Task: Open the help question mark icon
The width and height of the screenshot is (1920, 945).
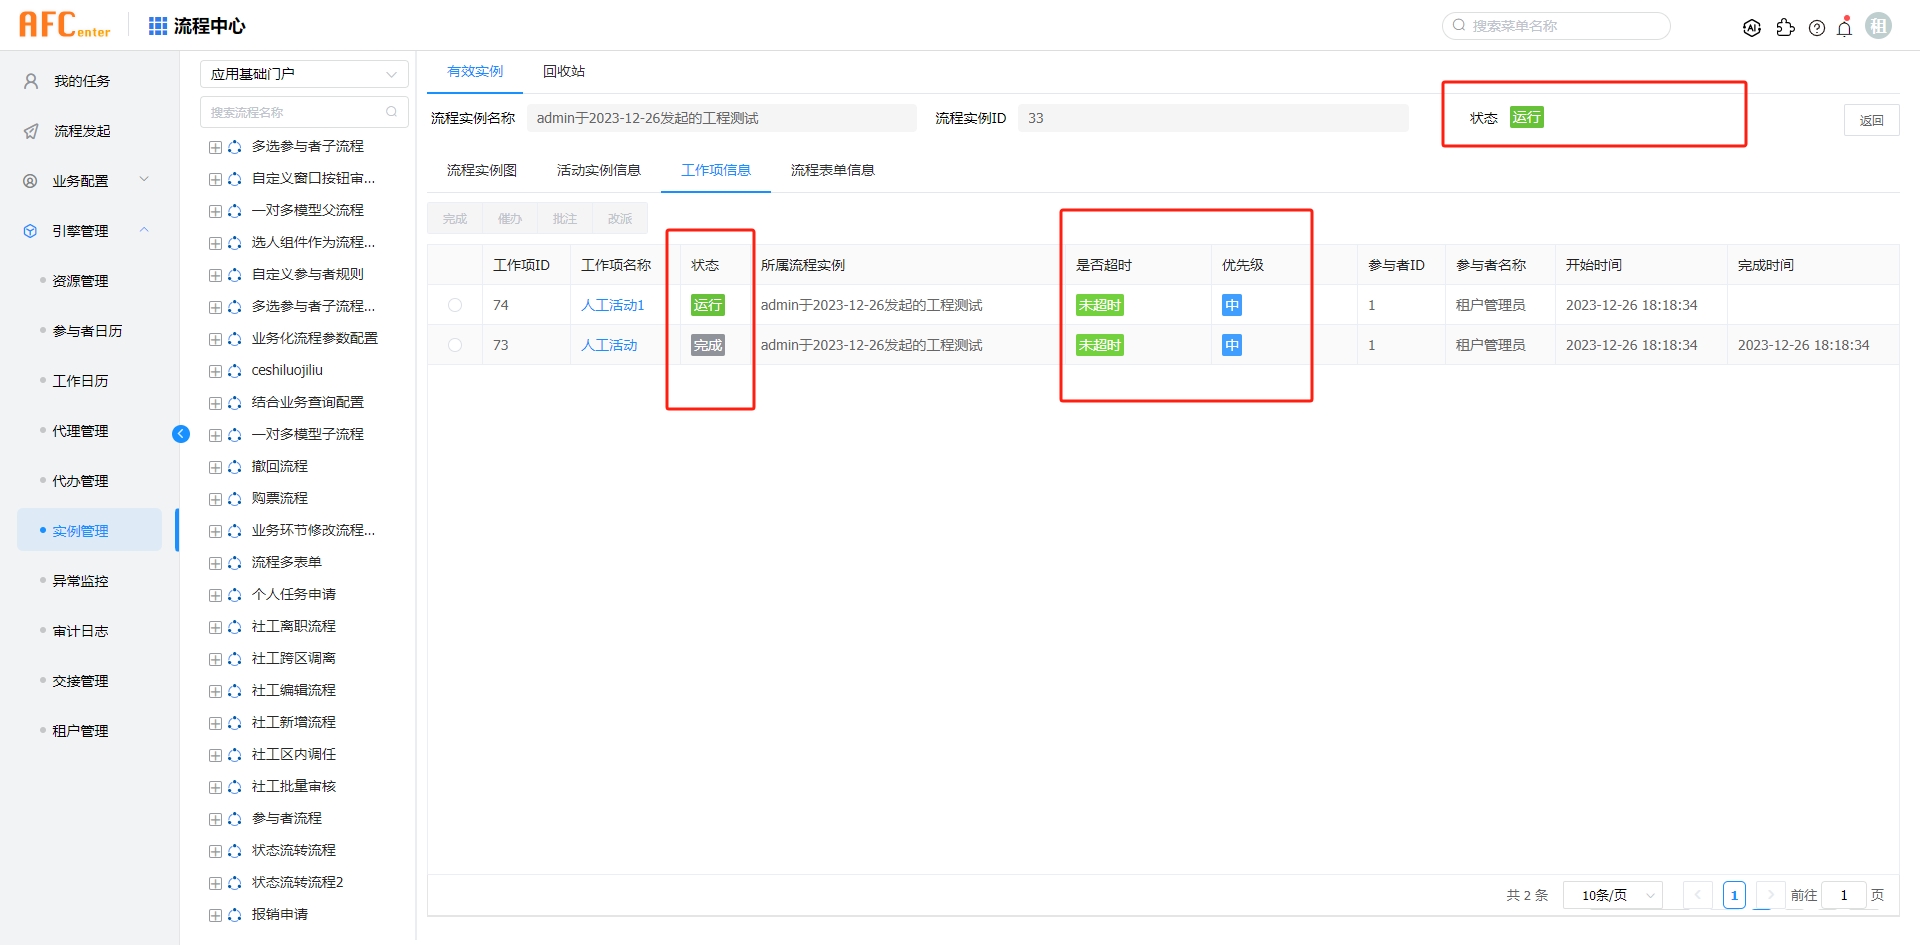Action: coord(1817,27)
